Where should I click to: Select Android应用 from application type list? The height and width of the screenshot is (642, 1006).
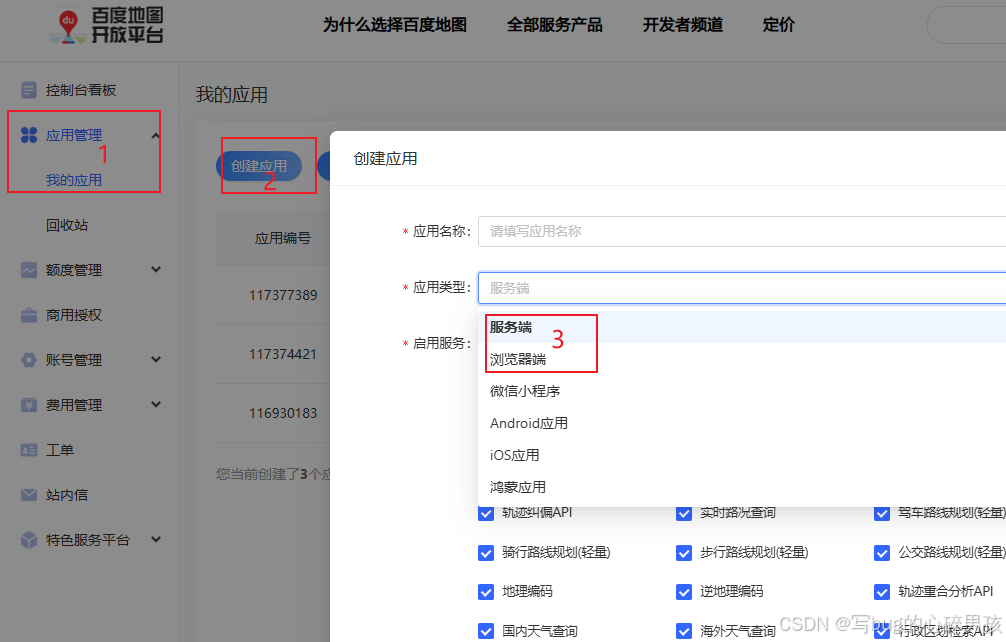click(x=742, y=423)
